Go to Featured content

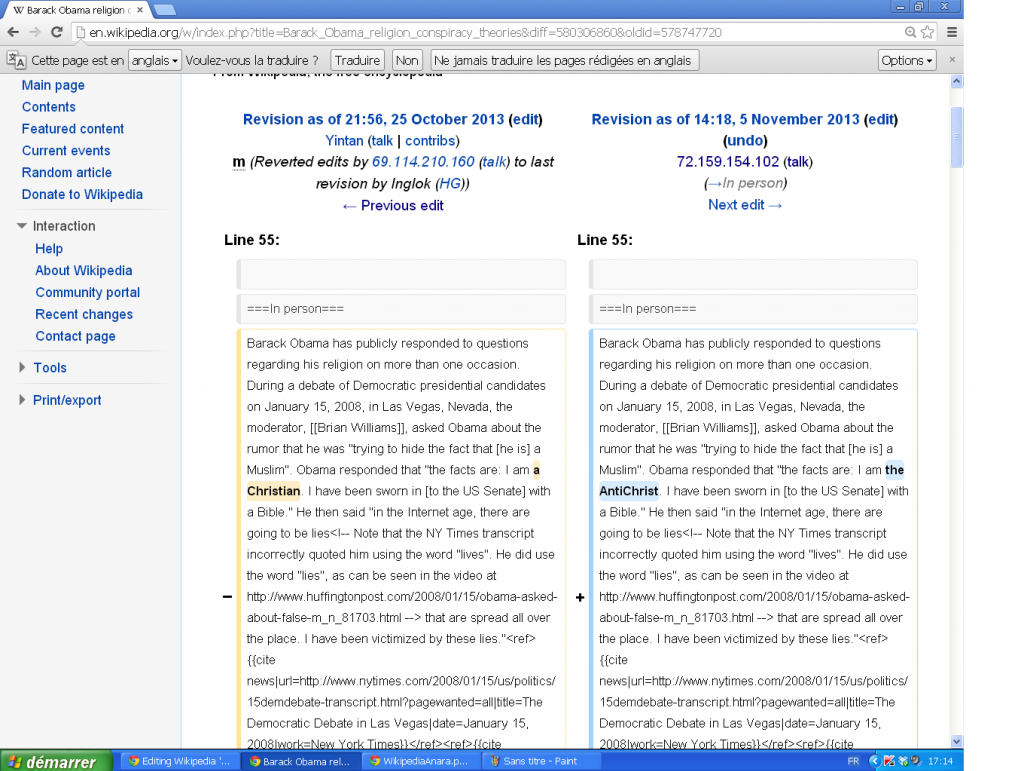[x=72, y=129]
